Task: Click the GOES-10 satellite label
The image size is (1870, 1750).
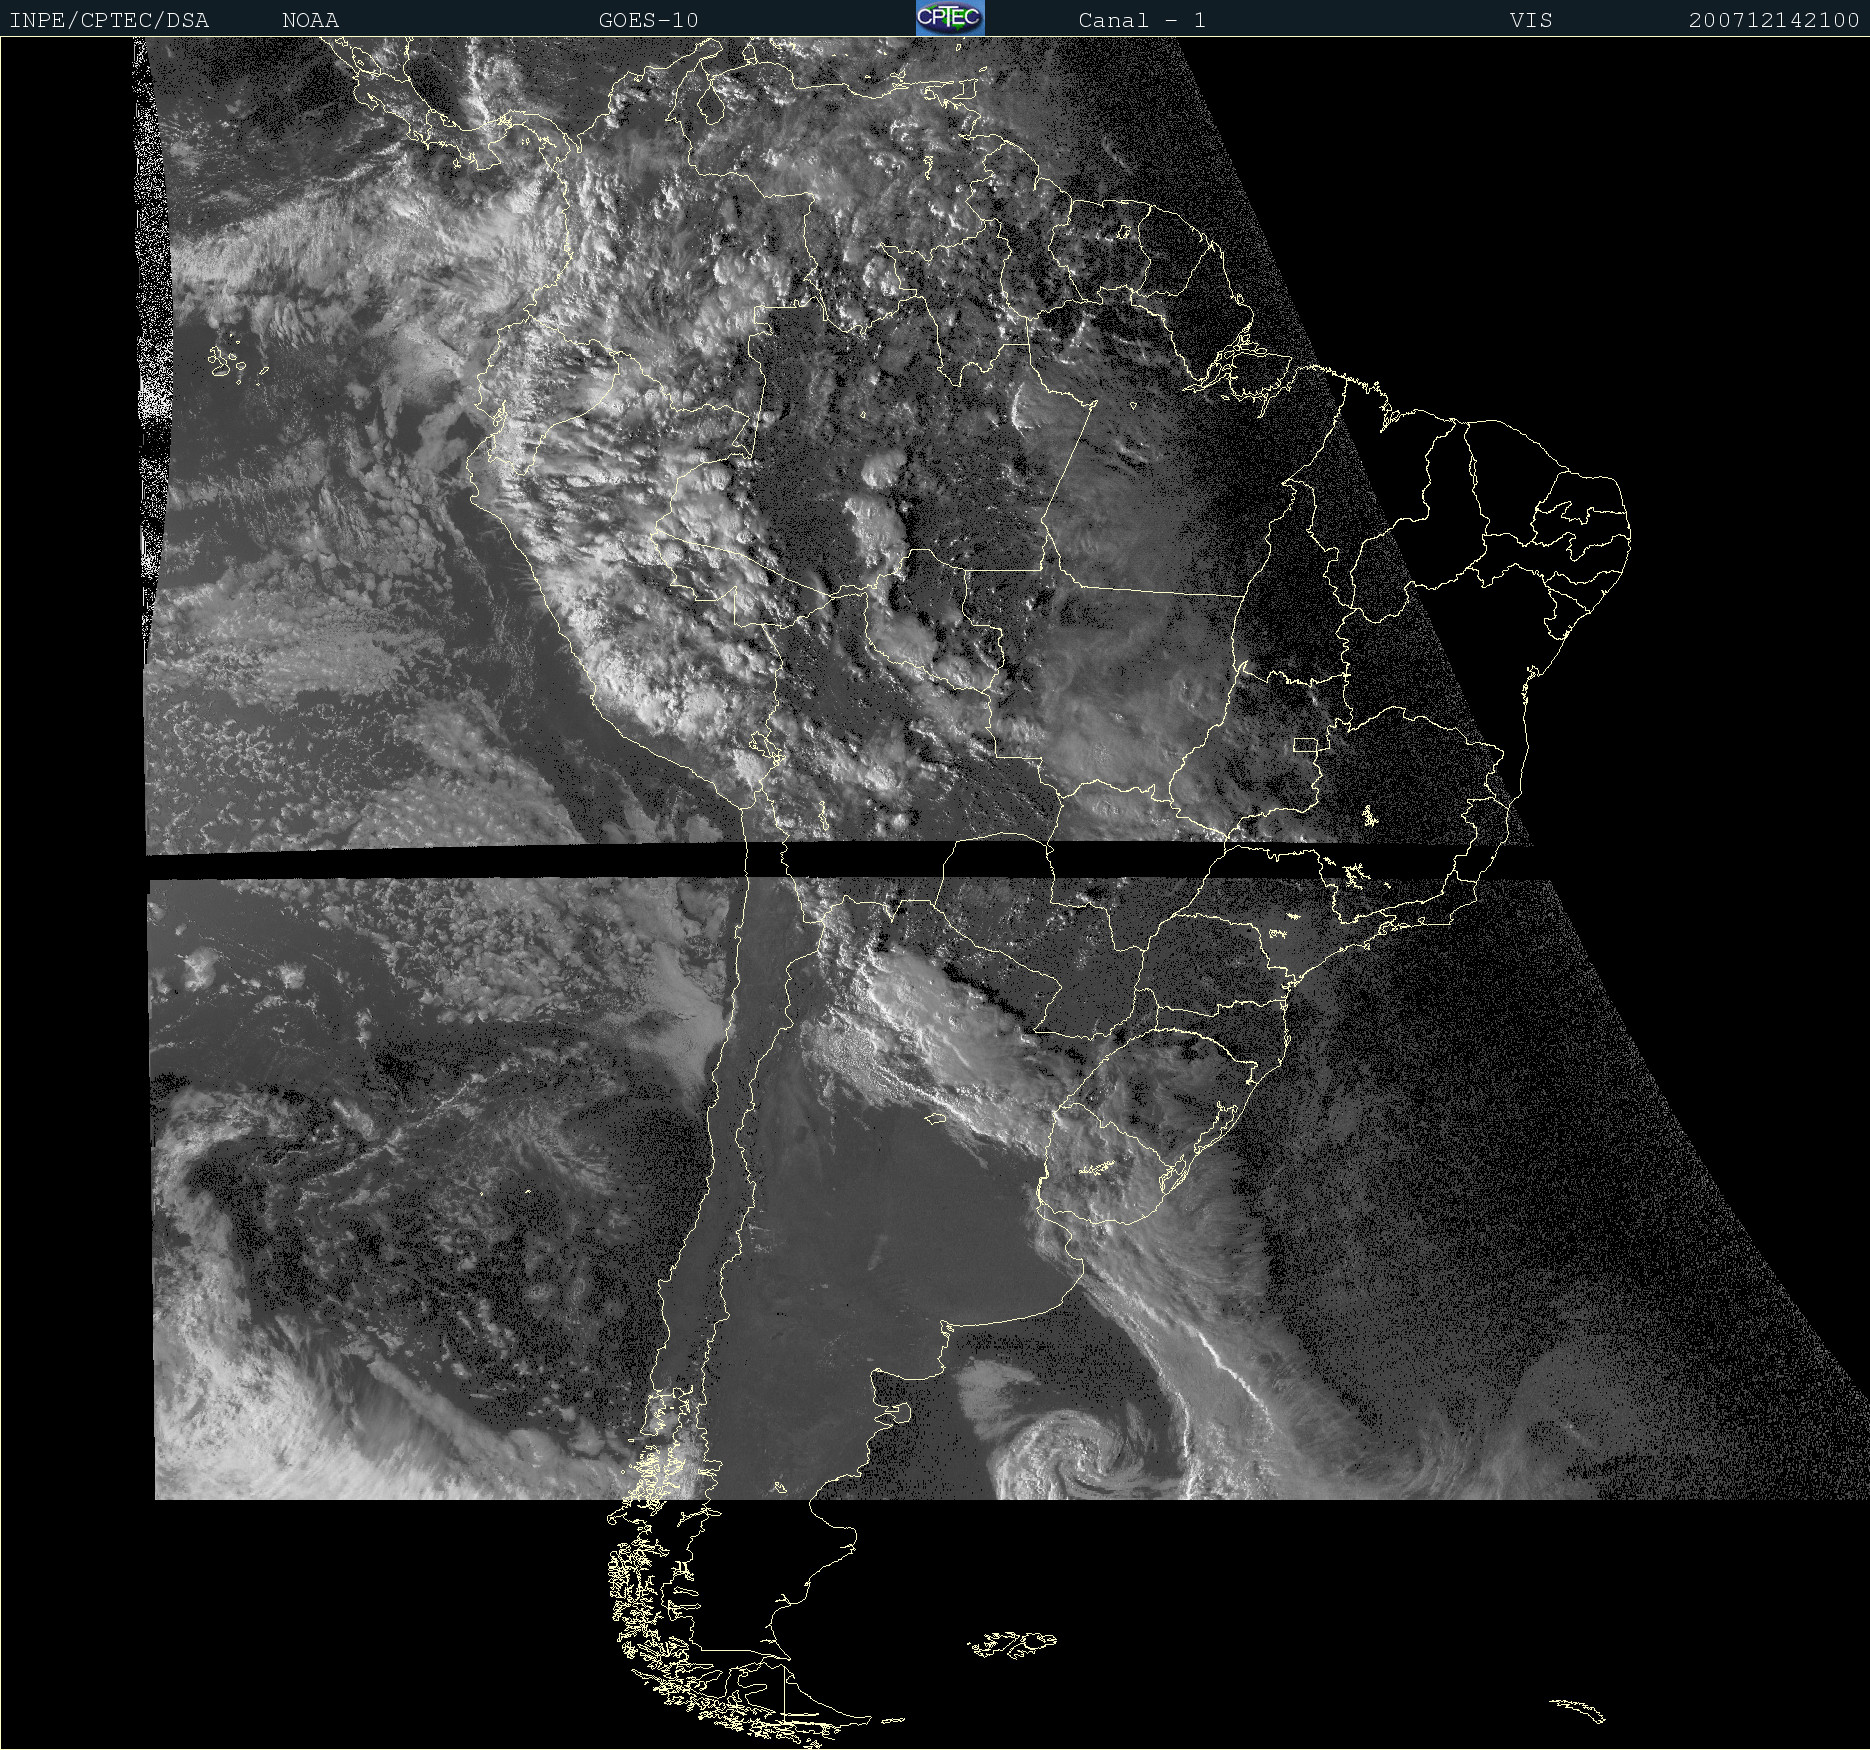Action: pos(649,20)
